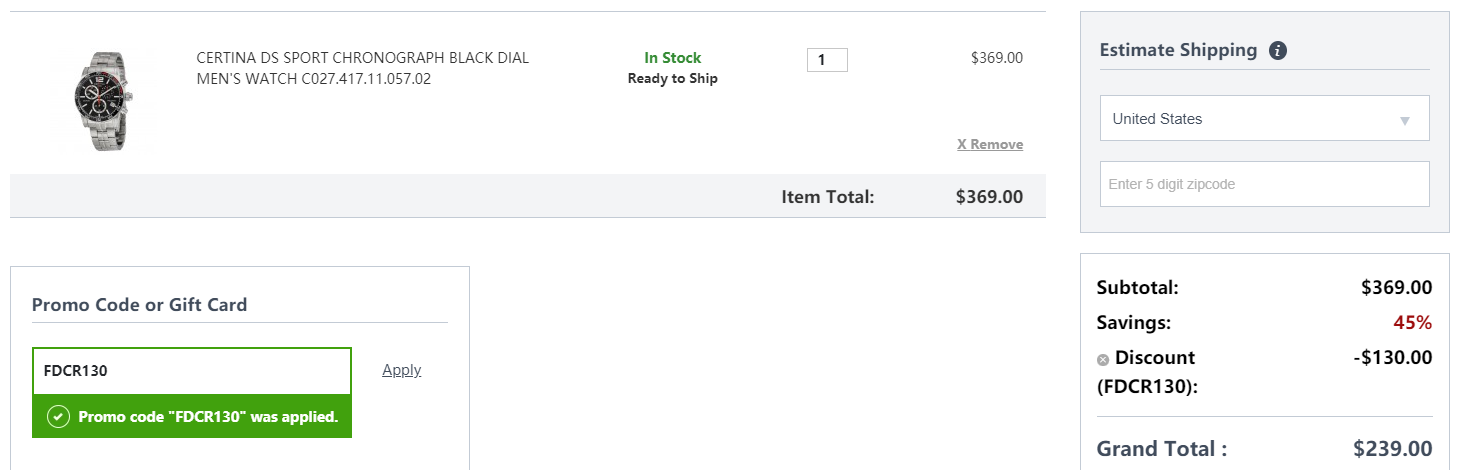Click the Savings 45% value
Viewport: 1457px width, 470px height.
coord(1413,323)
